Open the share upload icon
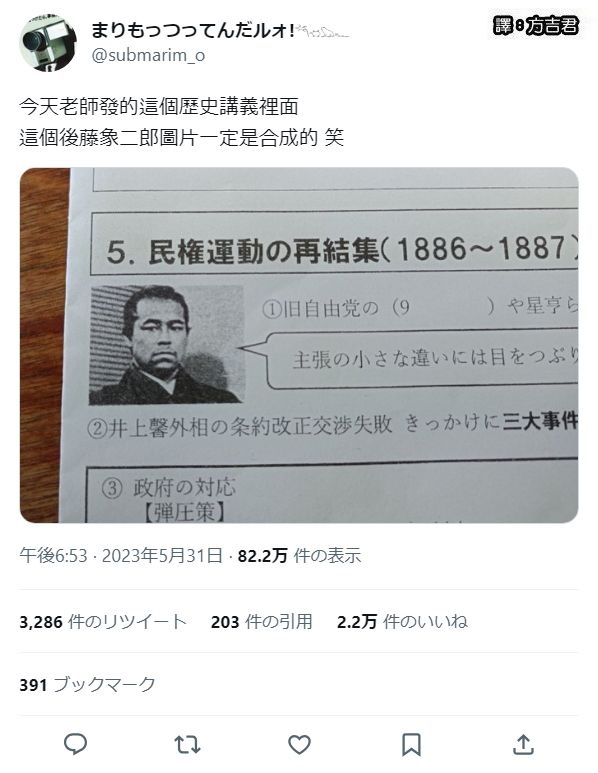Screen dimensions: 598x773 [523, 744]
